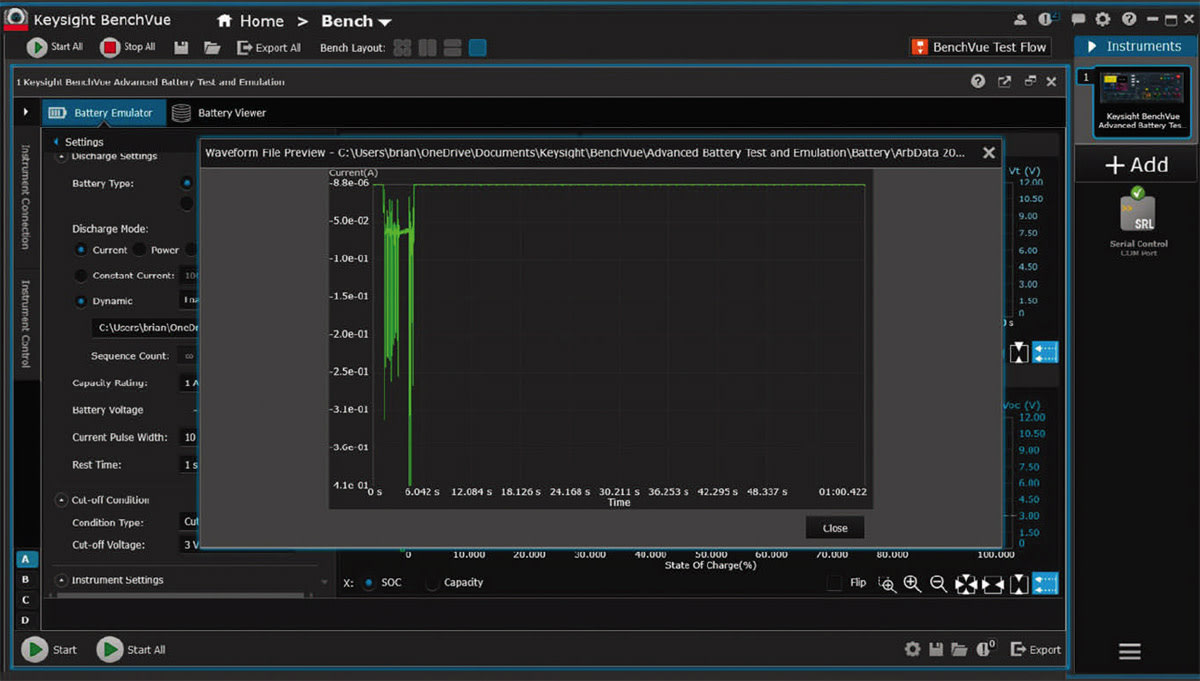The image size is (1200, 681).
Task: Expand the left side panel arrow
Action: coord(26,112)
